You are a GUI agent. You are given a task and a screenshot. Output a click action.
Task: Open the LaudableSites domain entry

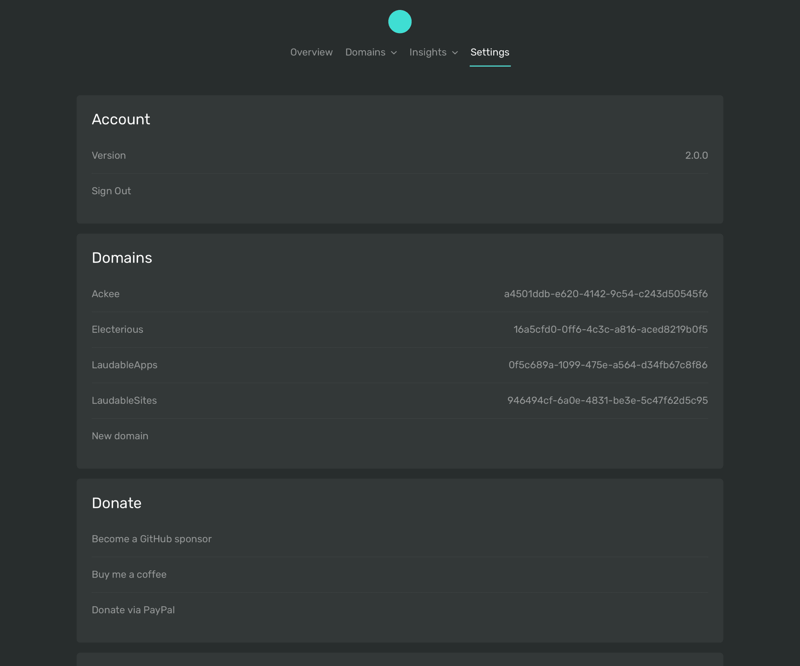399,401
